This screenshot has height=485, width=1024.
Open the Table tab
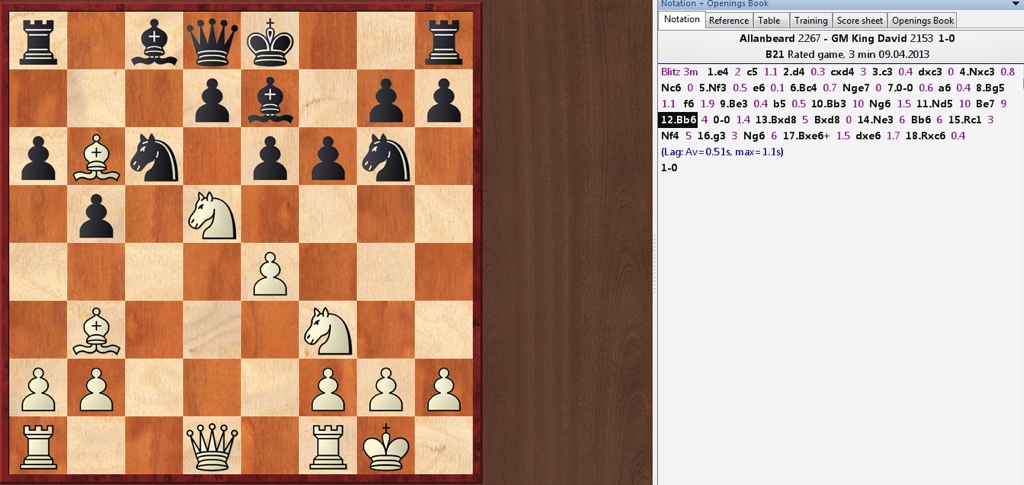(769, 20)
